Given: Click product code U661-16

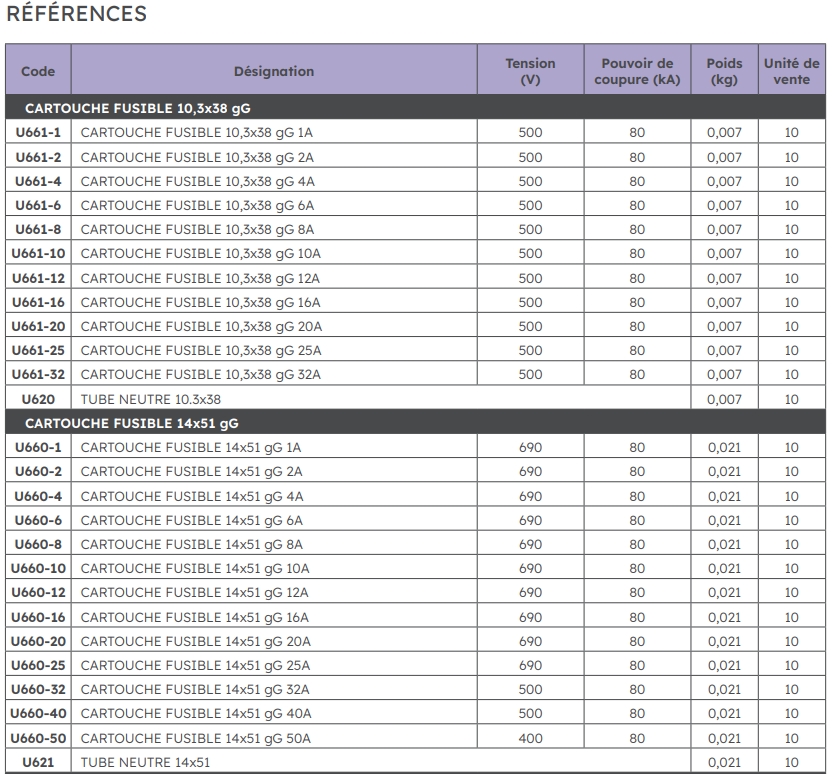Looking at the screenshot, I should [39, 302].
